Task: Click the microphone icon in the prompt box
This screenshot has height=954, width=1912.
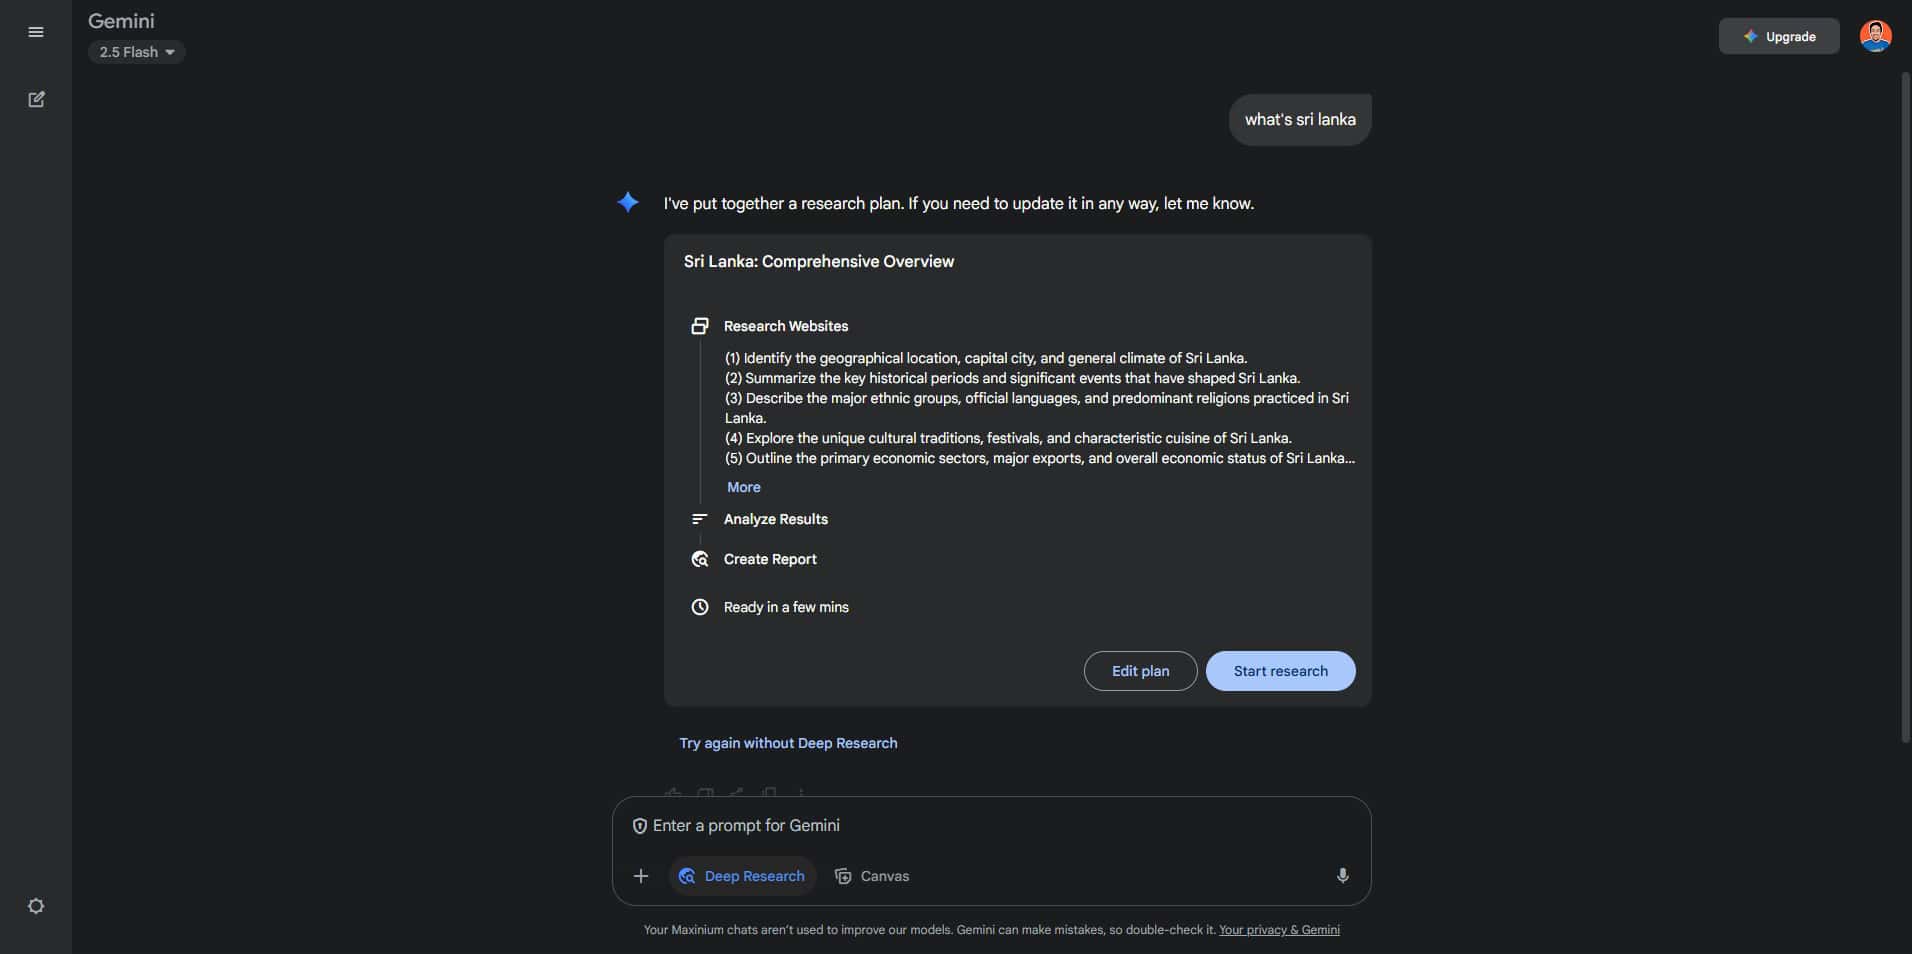Action: point(1342,876)
